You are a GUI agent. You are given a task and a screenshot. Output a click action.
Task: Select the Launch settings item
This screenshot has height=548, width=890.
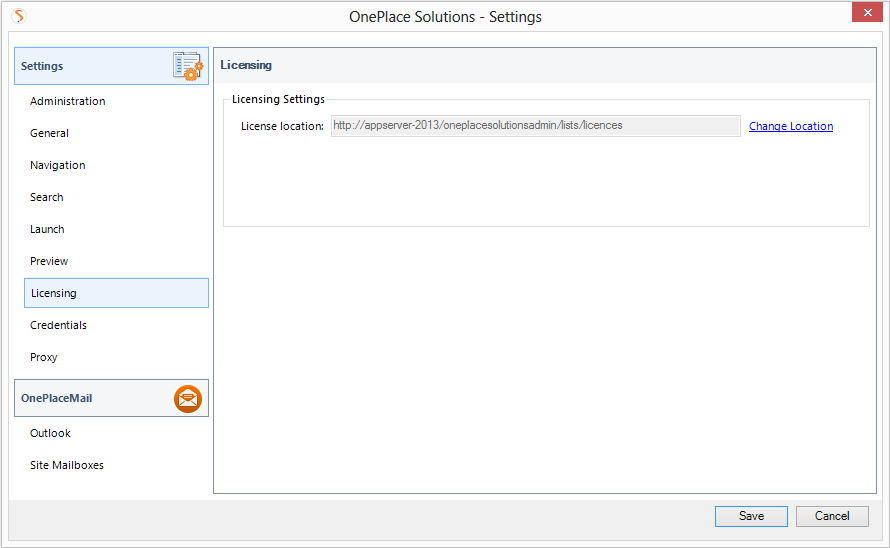[x=47, y=229]
